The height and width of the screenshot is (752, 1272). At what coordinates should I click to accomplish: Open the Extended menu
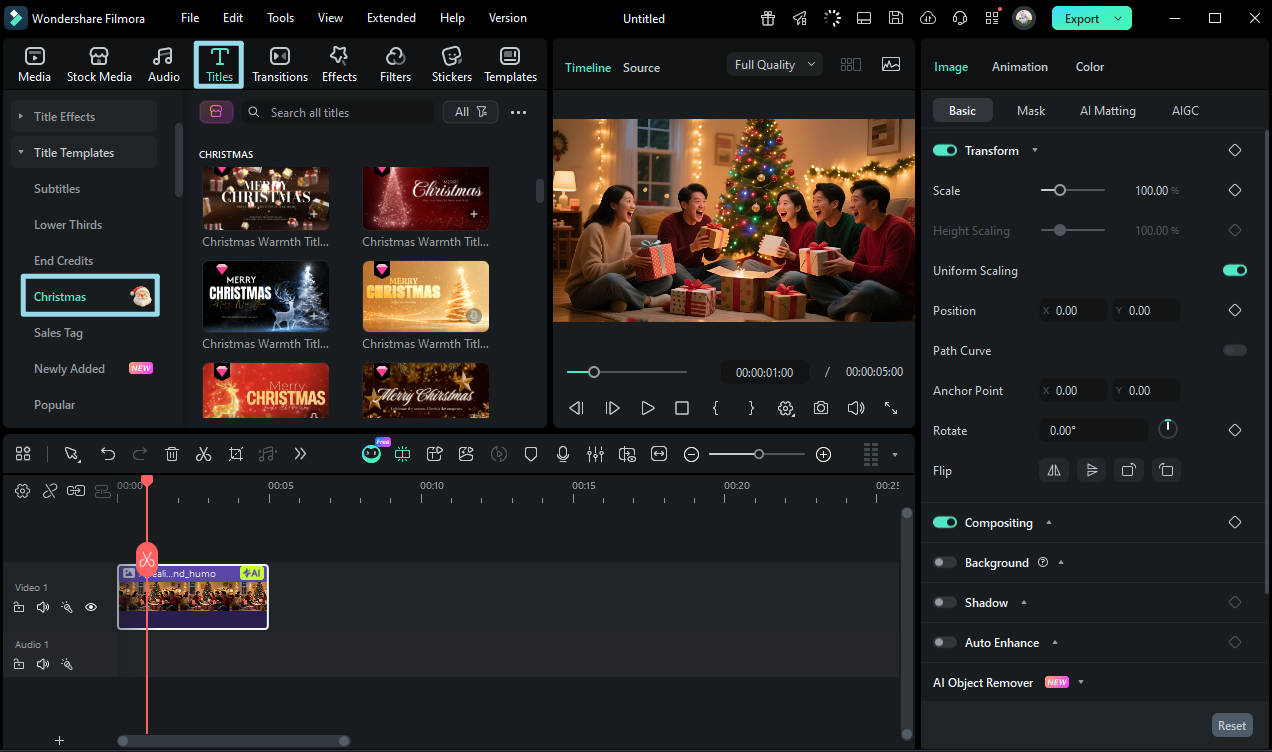[x=391, y=18]
